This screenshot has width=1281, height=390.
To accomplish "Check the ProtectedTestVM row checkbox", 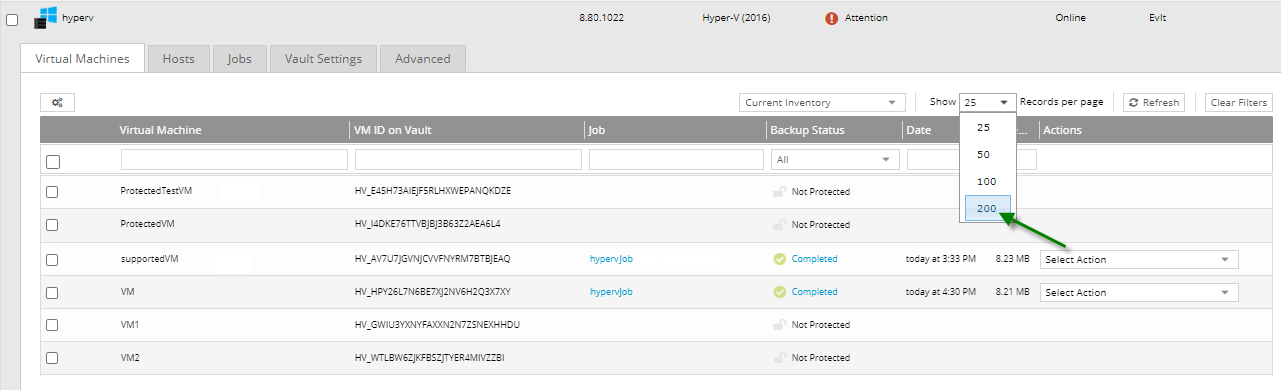I will (52, 192).
